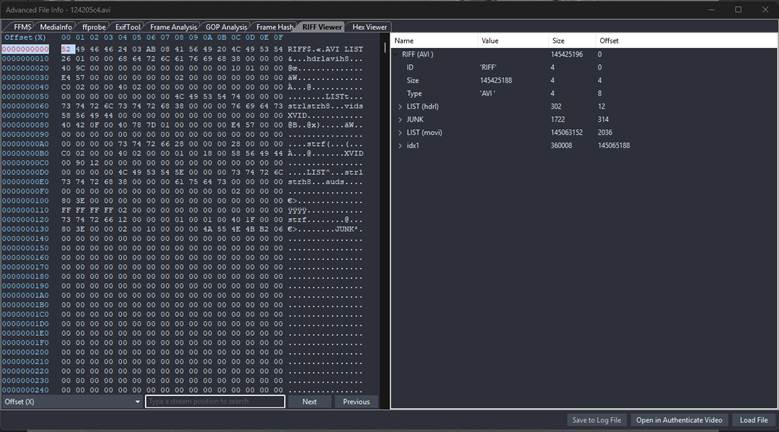The height and width of the screenshot is (432, 779).
Task: Expand the JUNK chunk node
Action: (x=400, y=120)
